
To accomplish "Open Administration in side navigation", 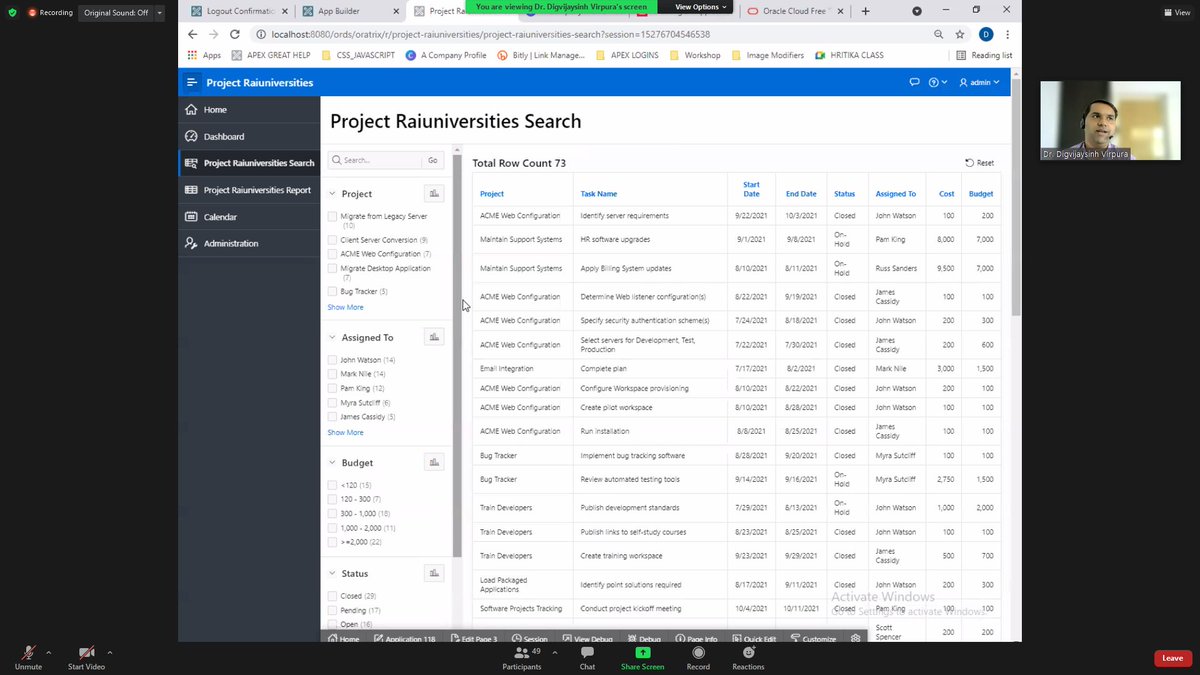I will pos(249,243).
